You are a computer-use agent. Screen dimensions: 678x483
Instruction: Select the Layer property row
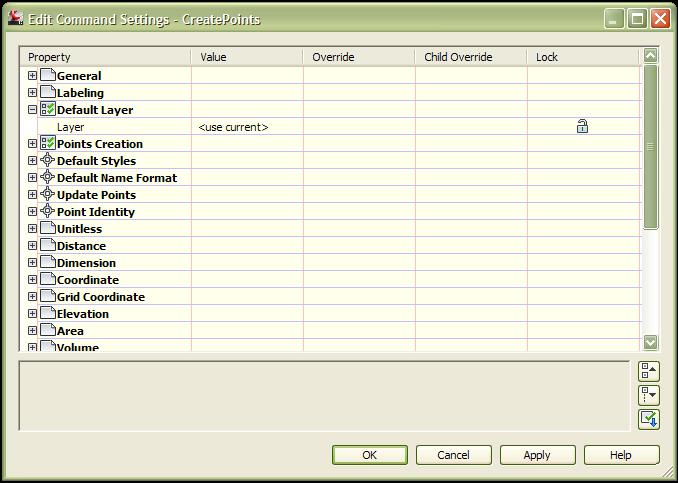[x=331, y=127]
